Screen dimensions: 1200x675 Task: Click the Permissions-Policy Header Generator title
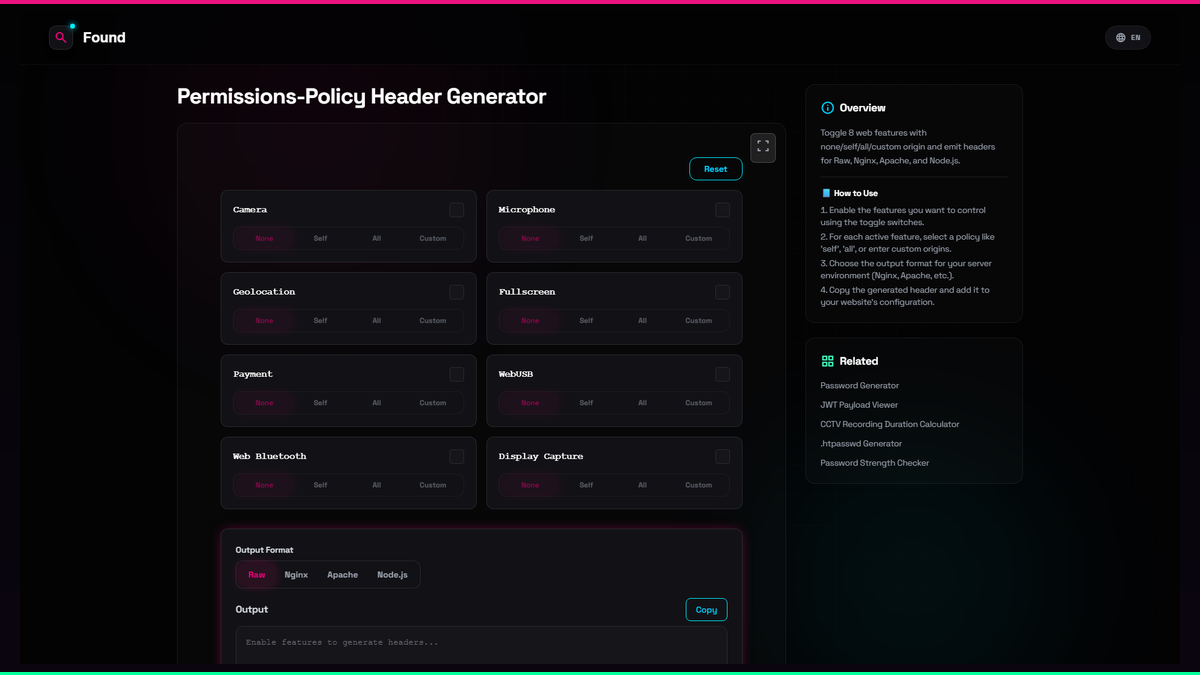coord(362,97)
